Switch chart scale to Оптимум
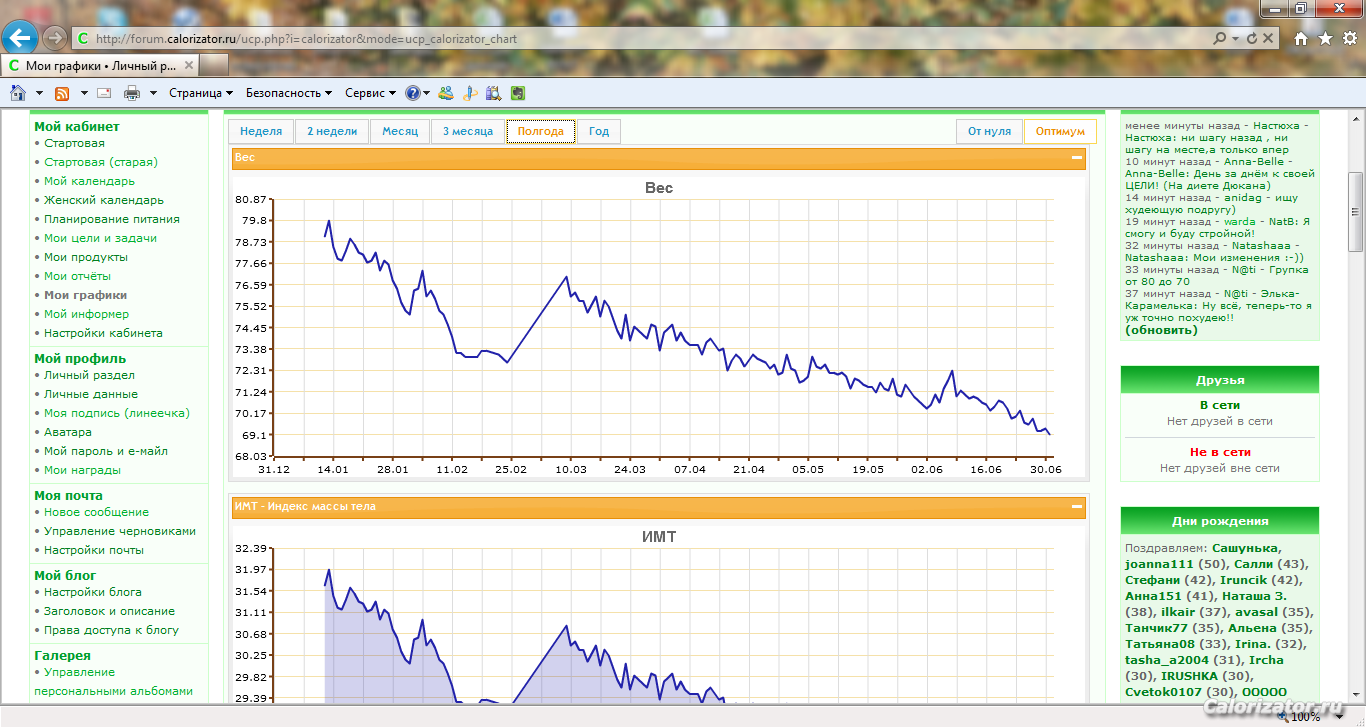Viewport: 1366px width, 728px height. coord(1060,132)
